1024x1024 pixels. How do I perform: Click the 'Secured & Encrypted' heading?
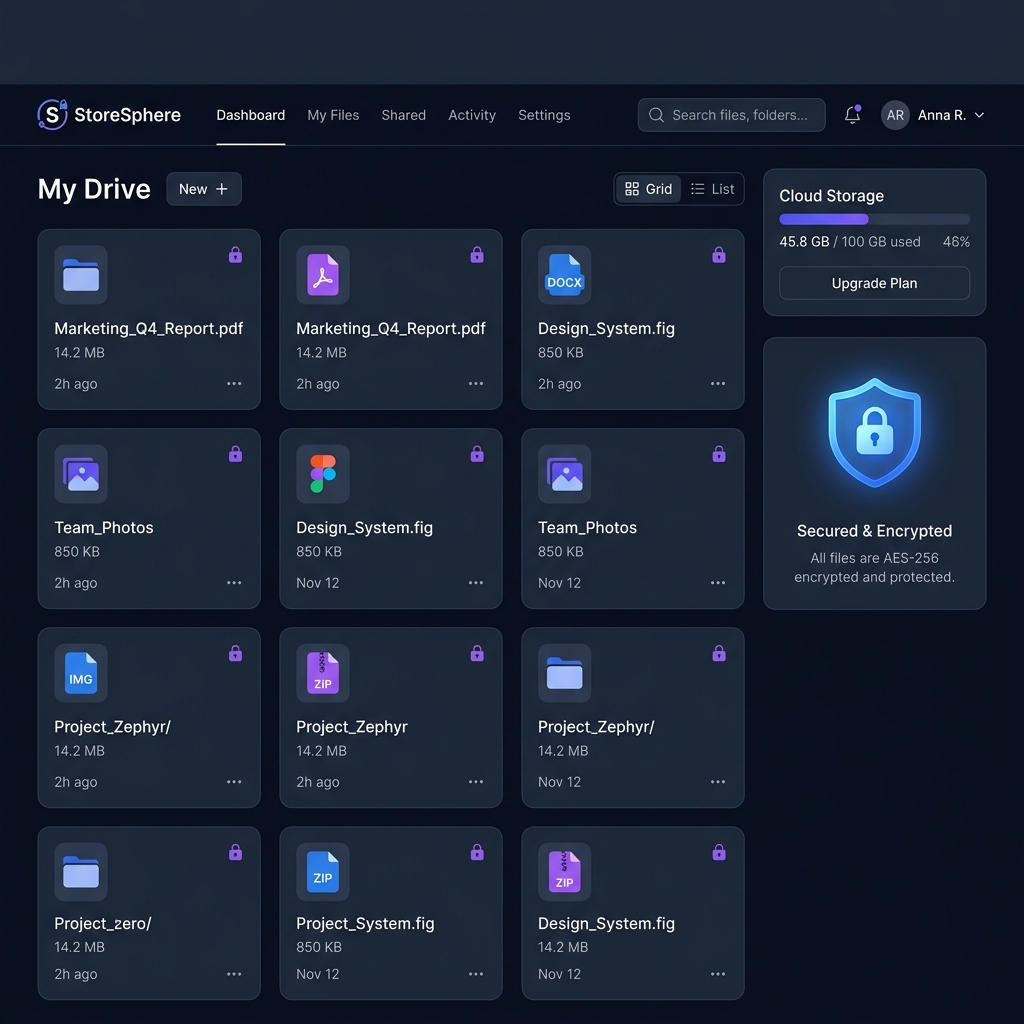(x=874, y=531)
